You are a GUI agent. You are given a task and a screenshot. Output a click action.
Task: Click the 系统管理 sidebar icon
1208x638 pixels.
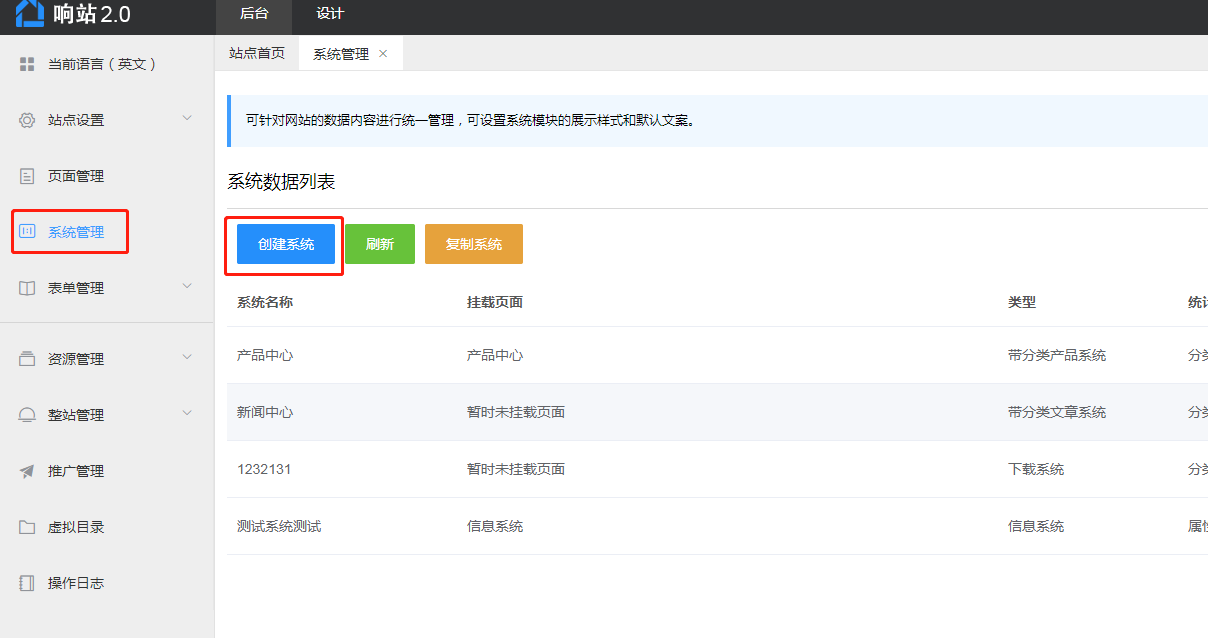click(x=27, y=232)
